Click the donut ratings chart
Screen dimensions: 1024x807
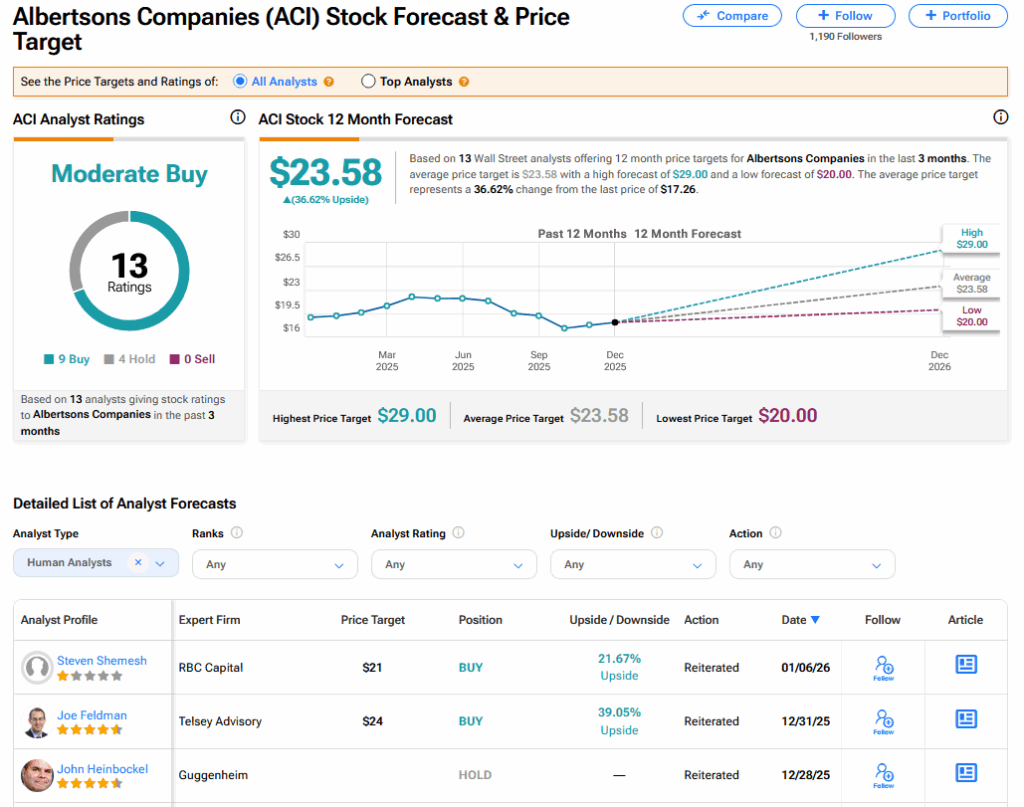point(129,270)
